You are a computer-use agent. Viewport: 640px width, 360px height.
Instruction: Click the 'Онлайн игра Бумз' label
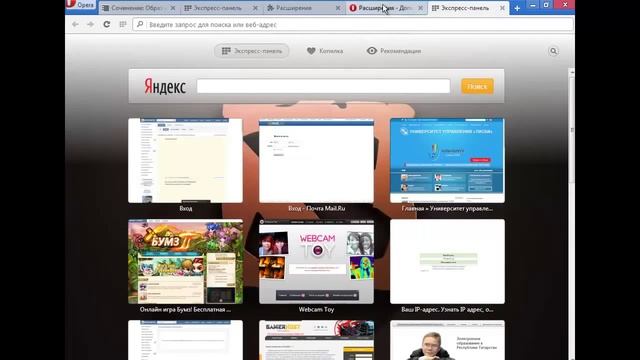185,309
